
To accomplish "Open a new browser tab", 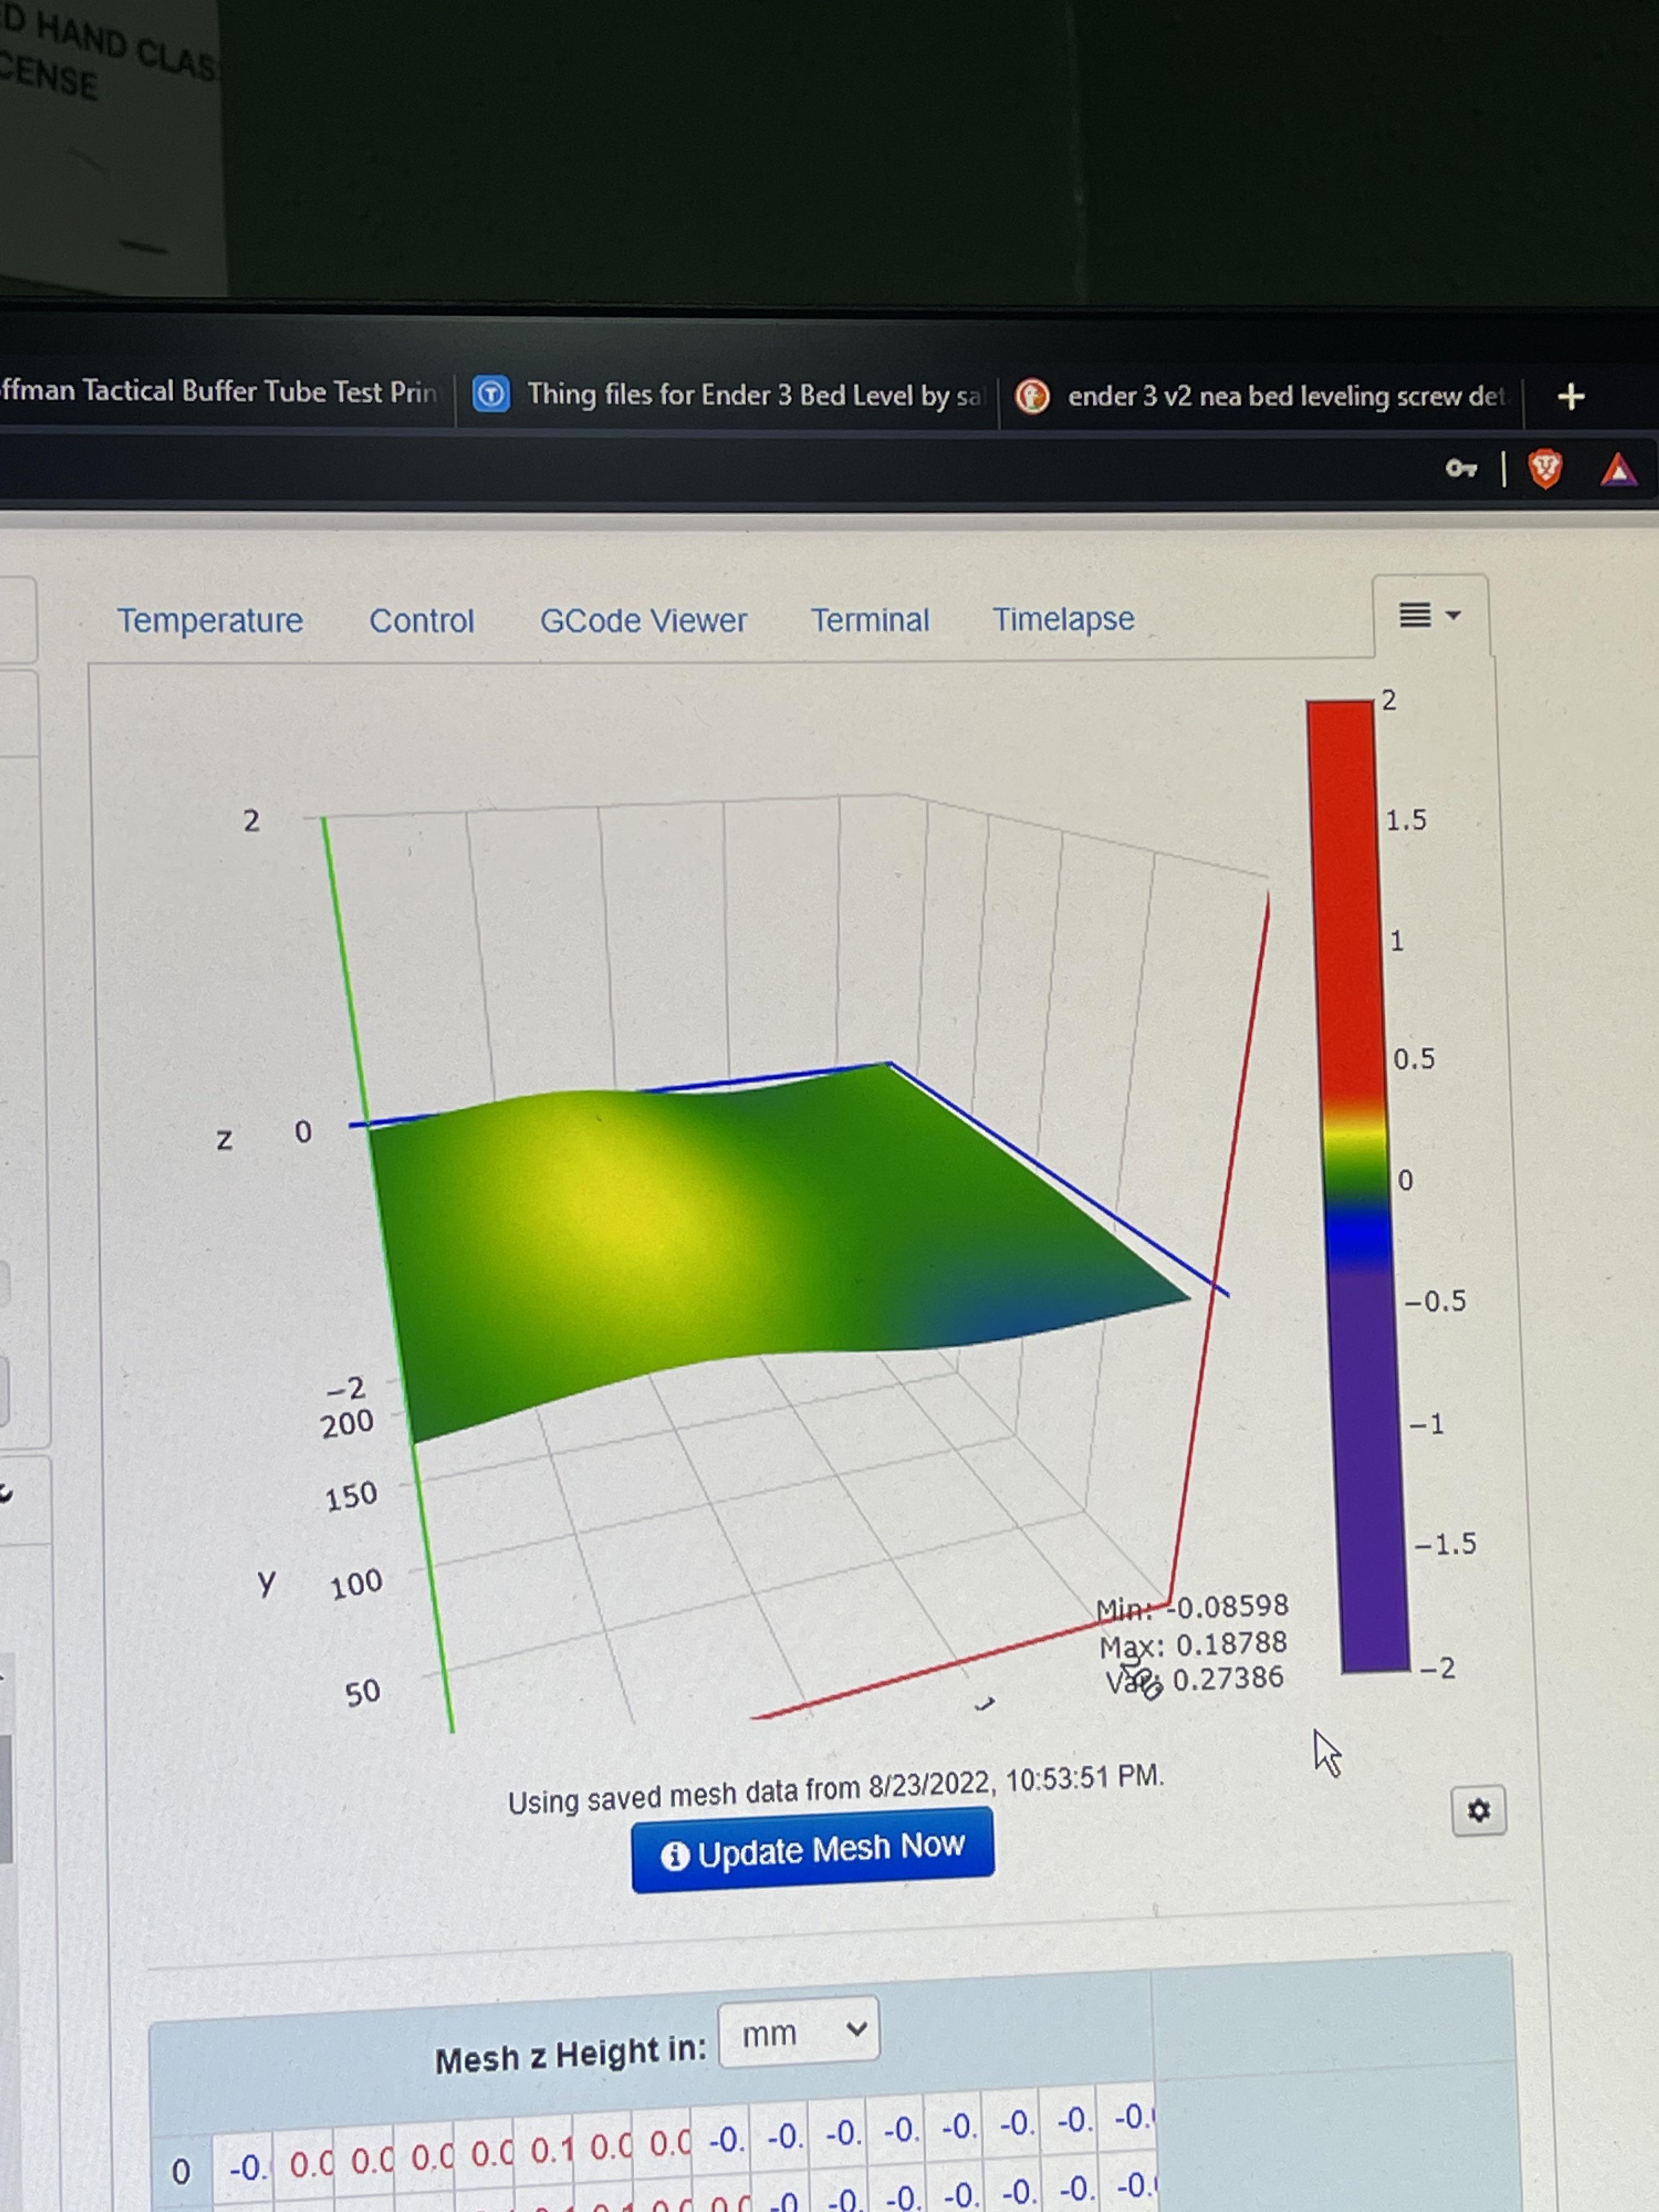I will (x=1570, y=397).
